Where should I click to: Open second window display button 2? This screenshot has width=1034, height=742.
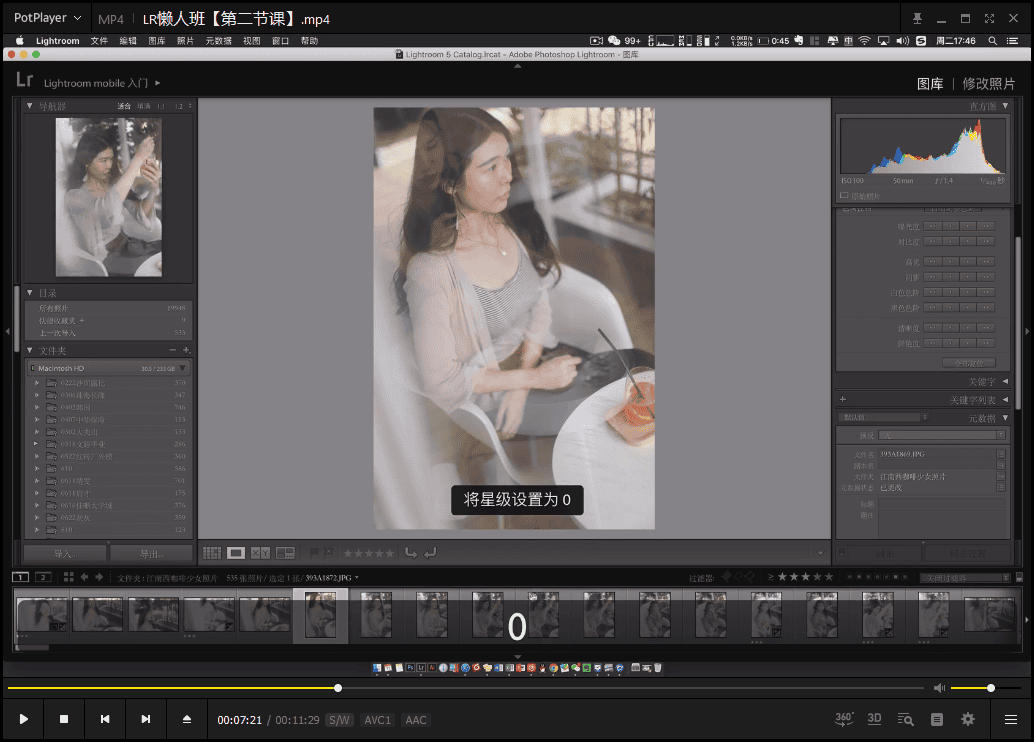click(x=43, y=577)
